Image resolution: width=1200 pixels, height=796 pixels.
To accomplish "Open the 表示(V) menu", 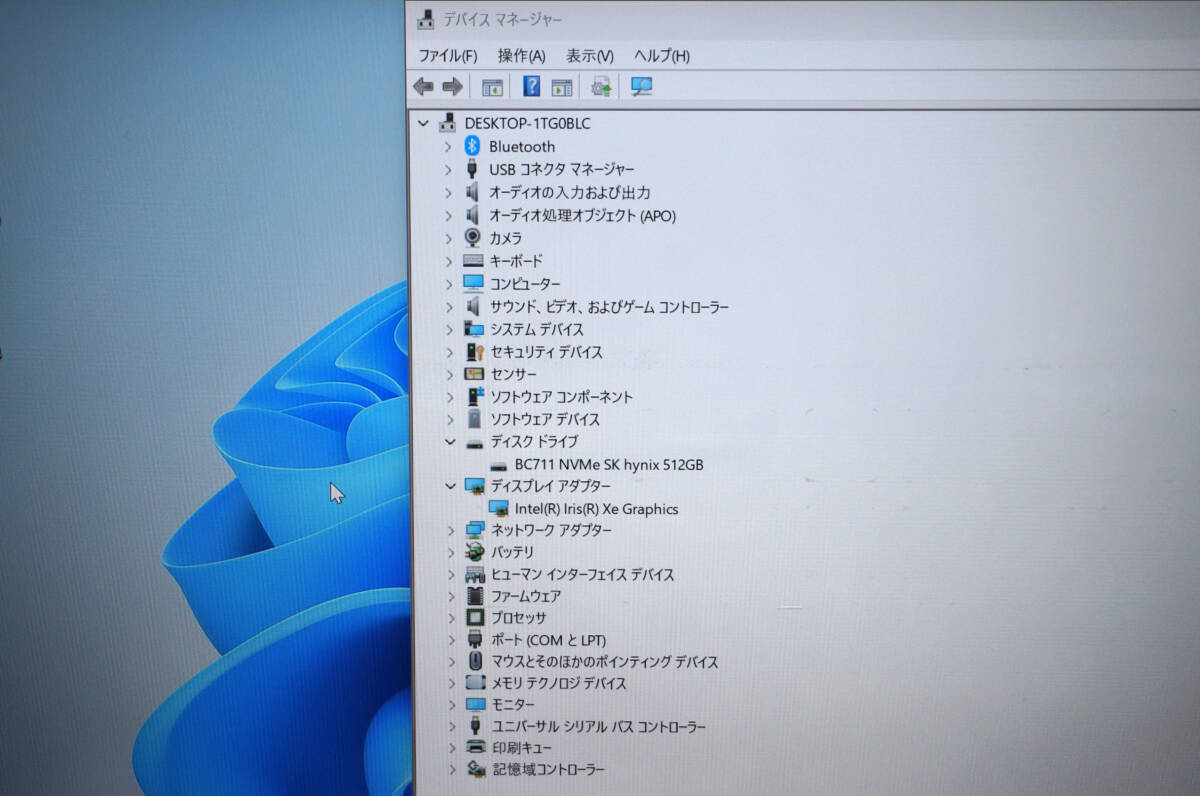I will 590,56.
